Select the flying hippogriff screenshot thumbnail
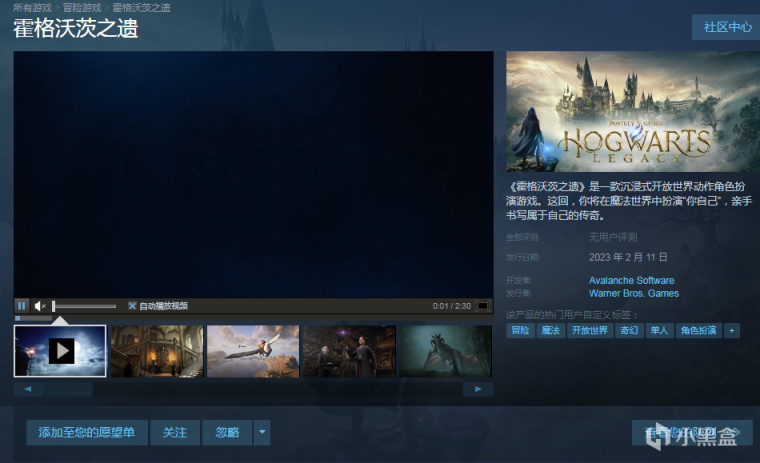 (253, 350)
